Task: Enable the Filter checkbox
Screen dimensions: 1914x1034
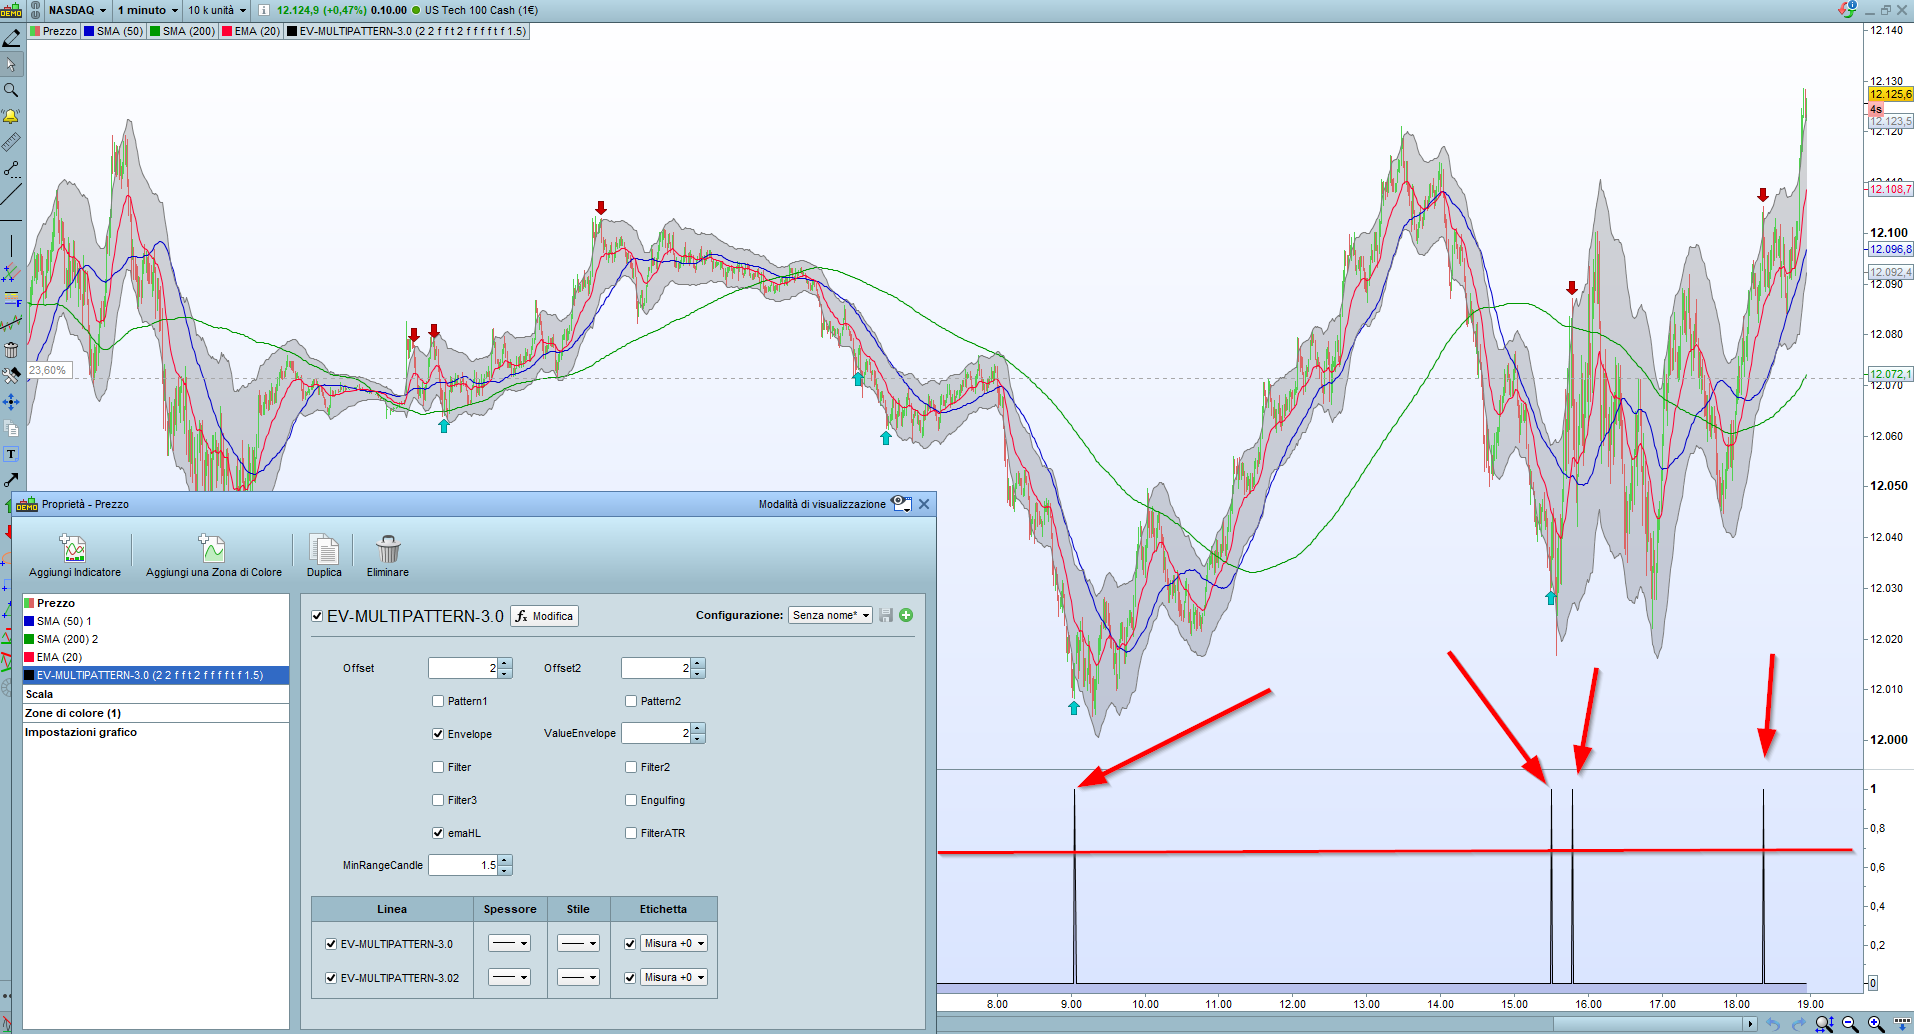Action: click(x=438, y=767)
